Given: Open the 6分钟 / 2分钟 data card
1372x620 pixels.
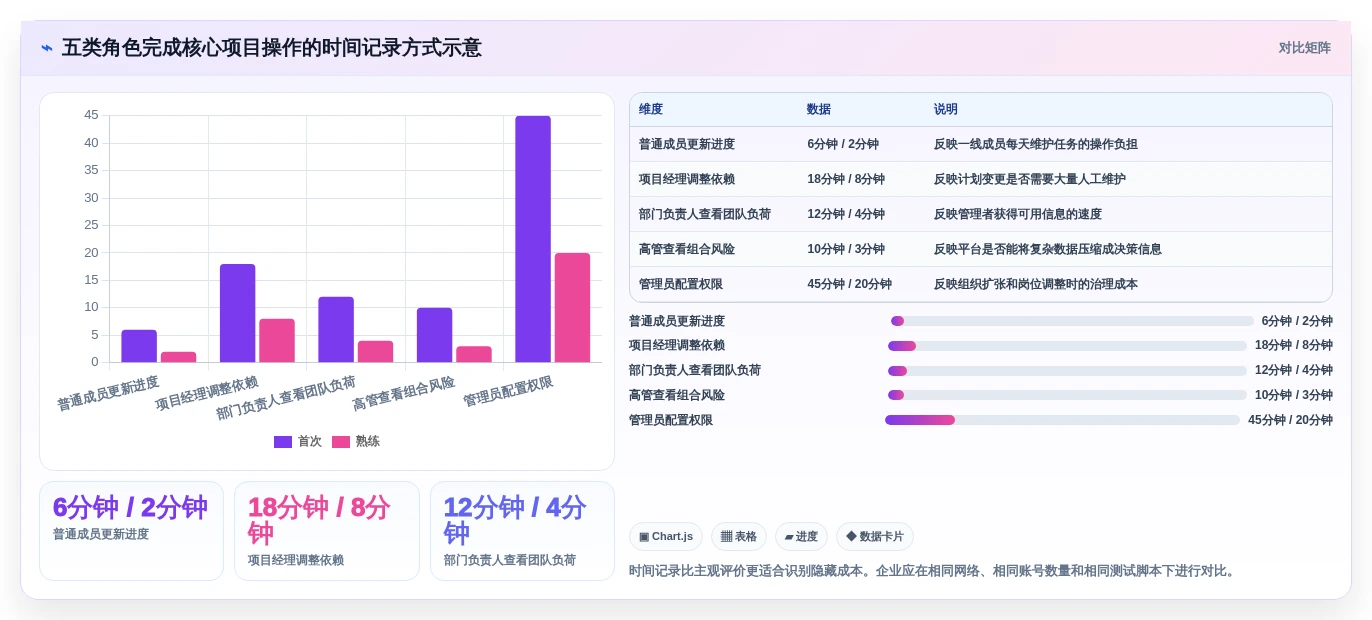Looking at the screenshot, I should pos(131,531).
